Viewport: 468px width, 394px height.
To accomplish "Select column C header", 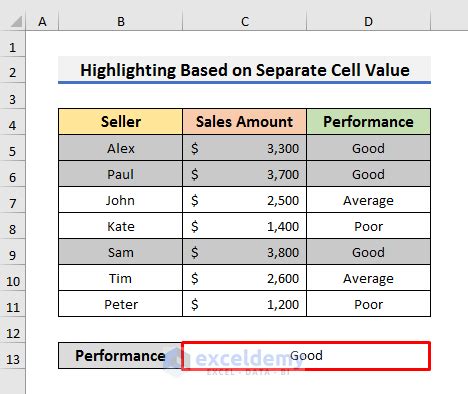I will (245, 22).
